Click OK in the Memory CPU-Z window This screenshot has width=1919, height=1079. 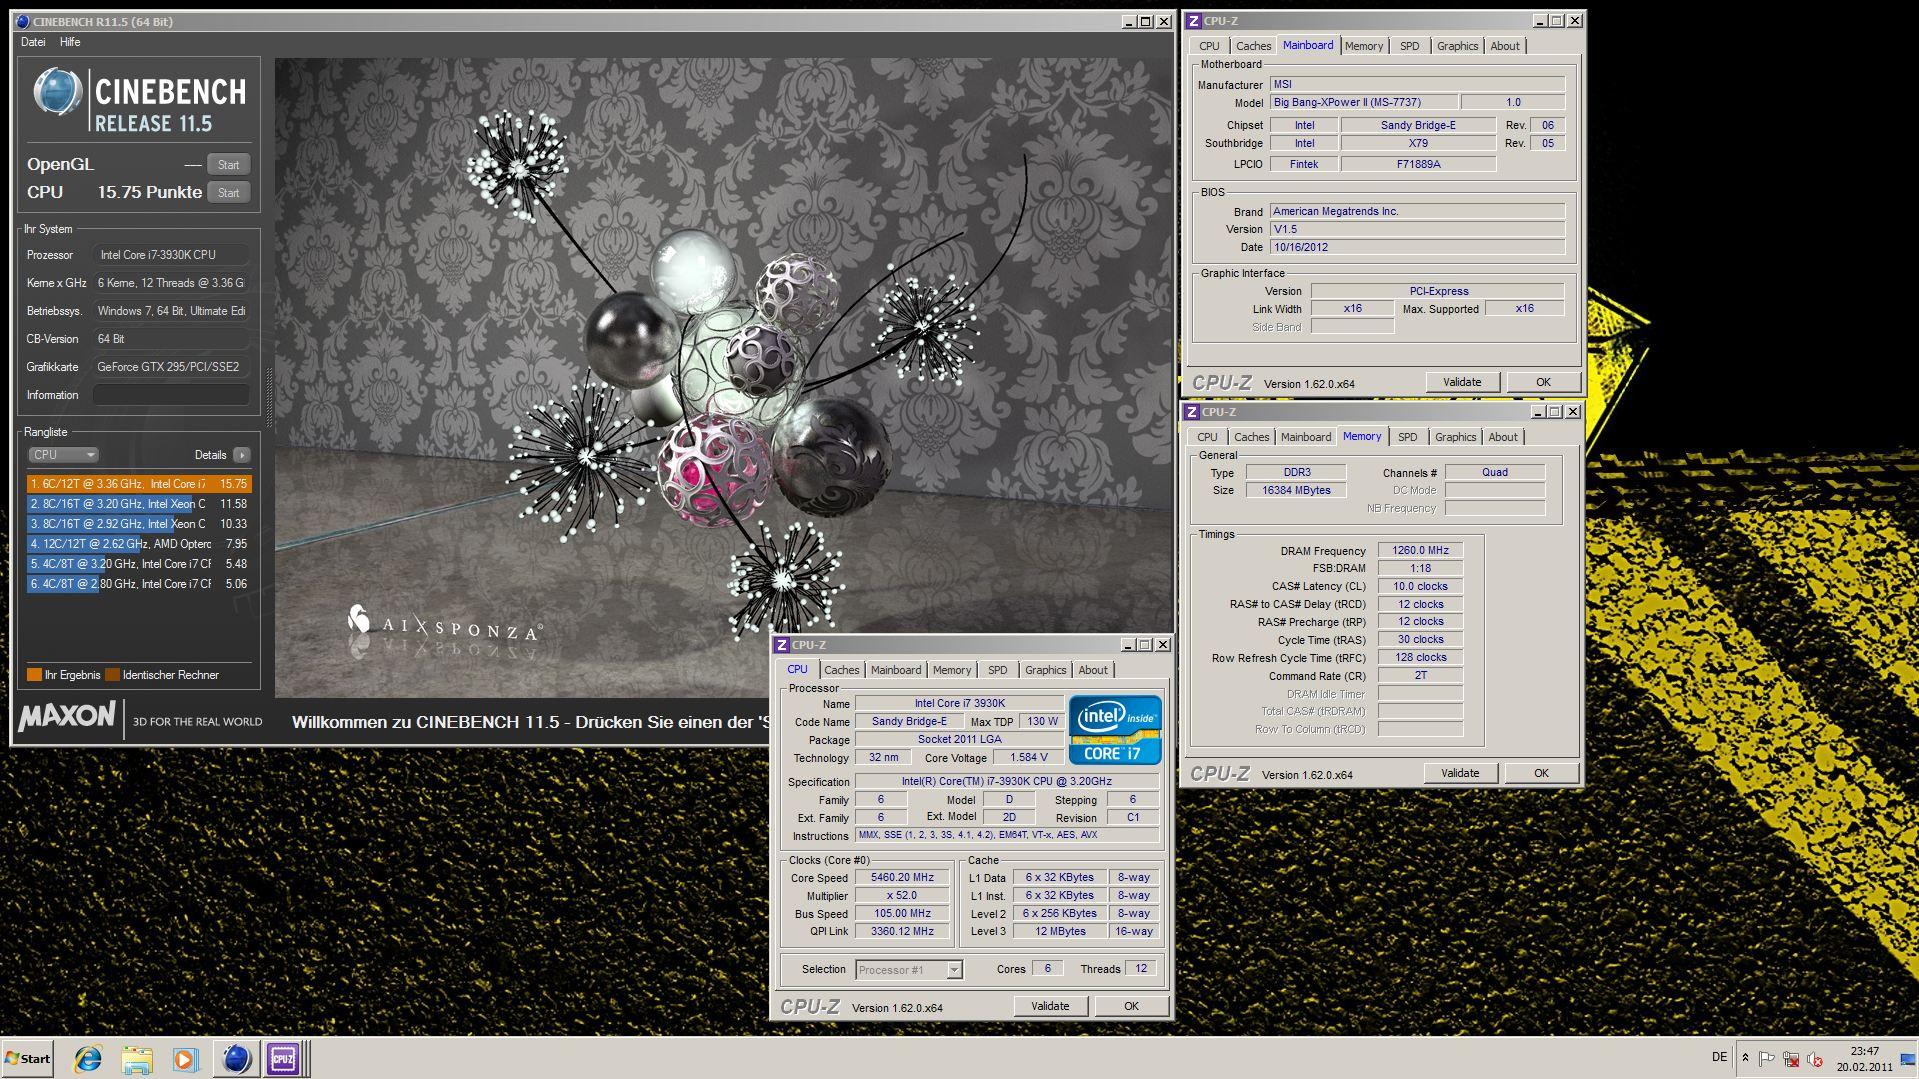1541,773
